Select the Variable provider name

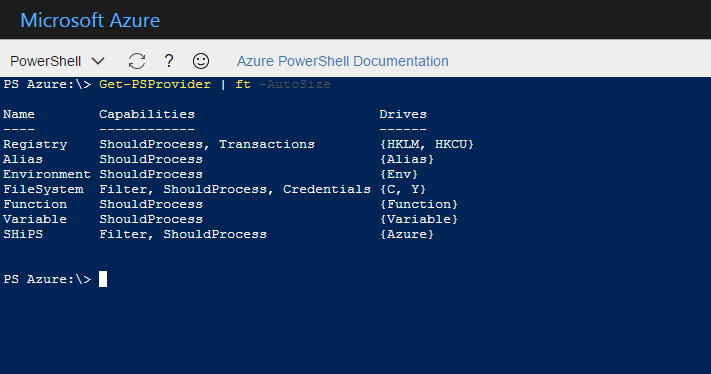(x=35, y=219)
